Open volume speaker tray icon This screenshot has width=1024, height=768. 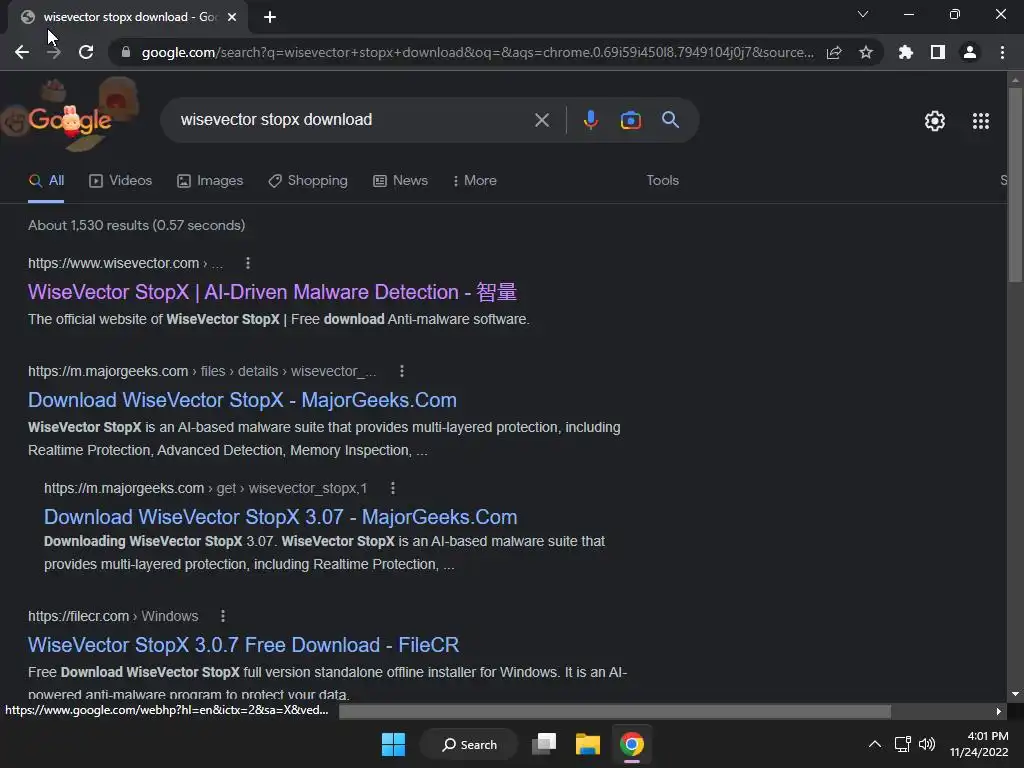click(x=927, y=744)
